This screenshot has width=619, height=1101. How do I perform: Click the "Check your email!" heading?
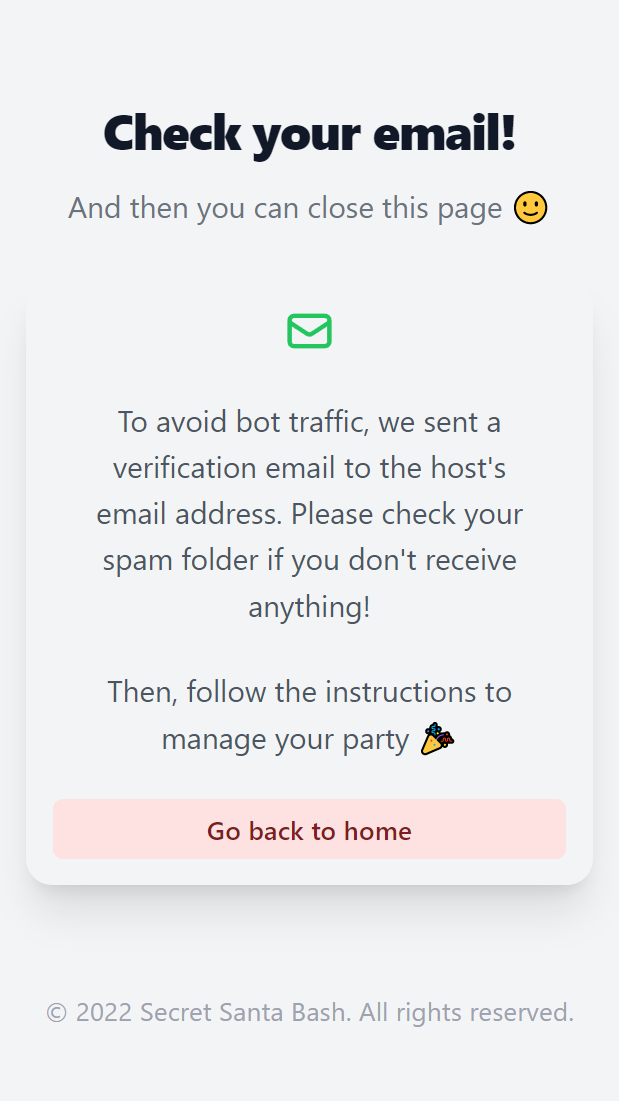(x=310, y=133)
